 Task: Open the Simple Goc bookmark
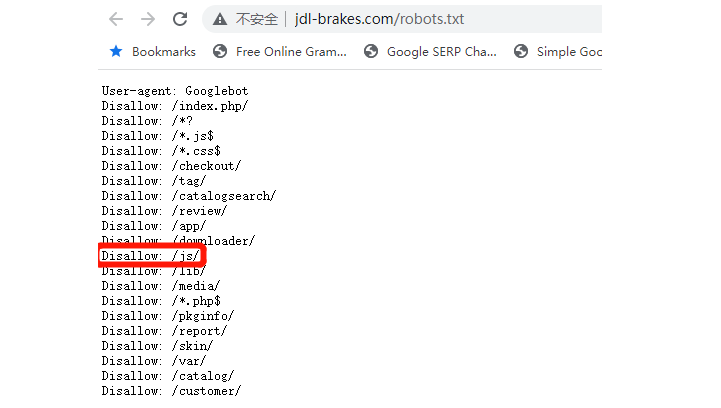point(558,52)
